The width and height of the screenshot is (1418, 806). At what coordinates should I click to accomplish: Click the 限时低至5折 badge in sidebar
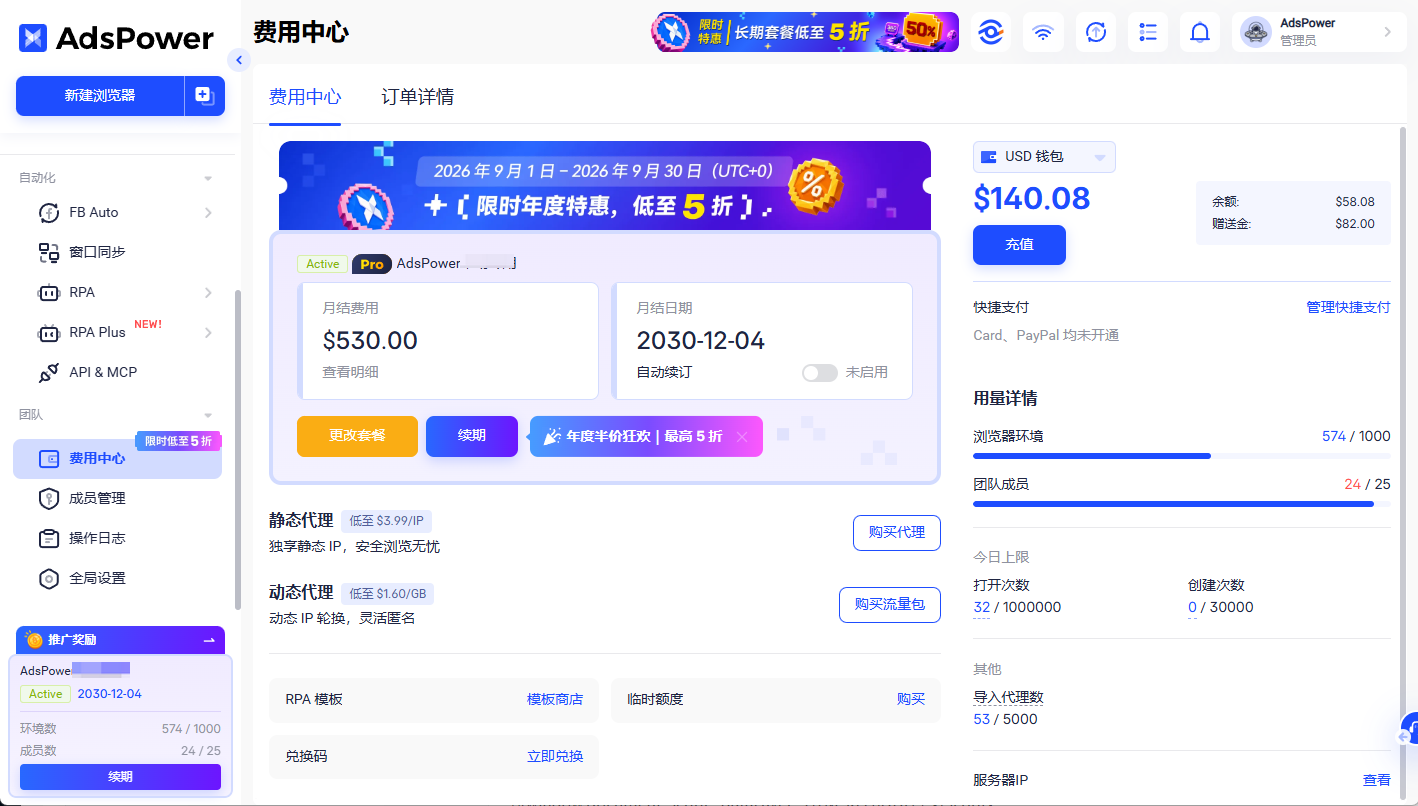pos(178,441)
